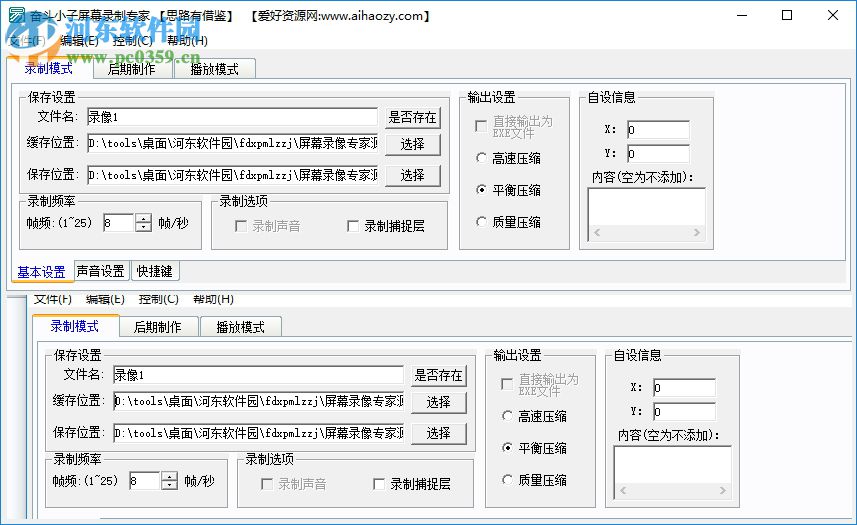The image size is (857, 525).
Task: Click the upper 保存位置 path field
Action: coord(232,175)
